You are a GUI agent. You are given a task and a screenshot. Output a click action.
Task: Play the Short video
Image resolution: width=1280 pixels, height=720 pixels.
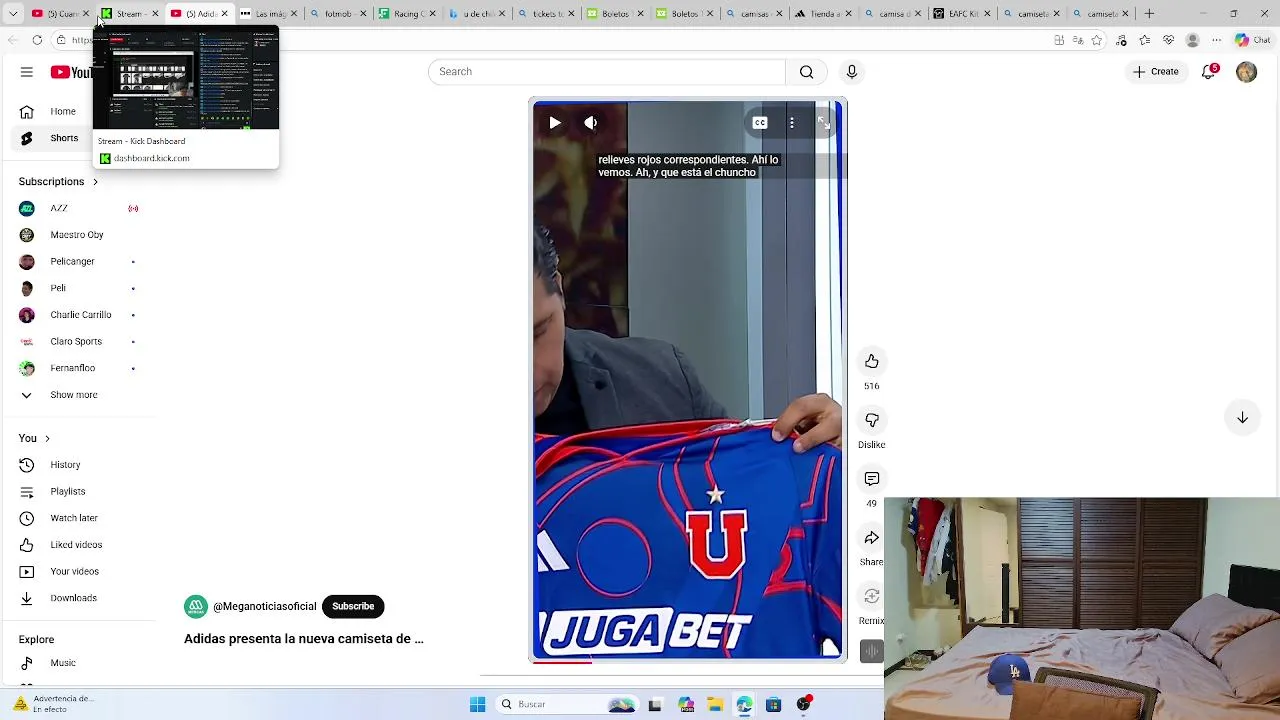coord(555,123)
